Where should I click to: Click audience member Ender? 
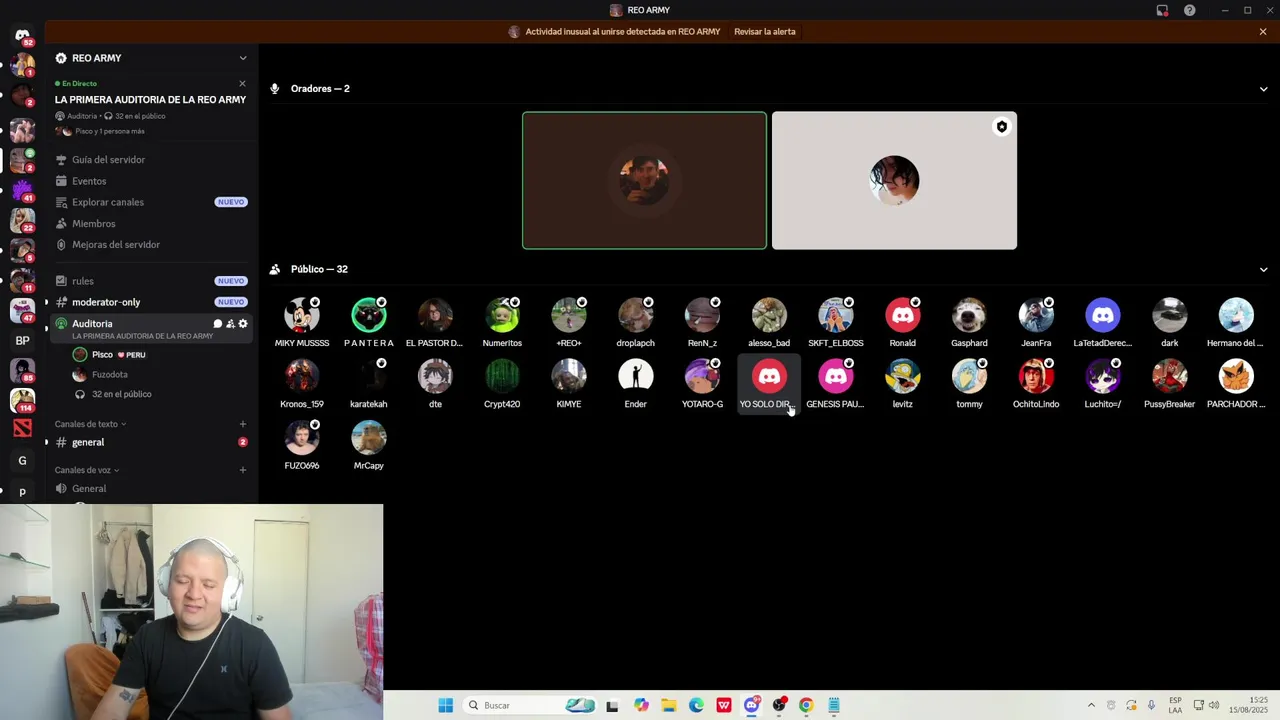[635, 384]
